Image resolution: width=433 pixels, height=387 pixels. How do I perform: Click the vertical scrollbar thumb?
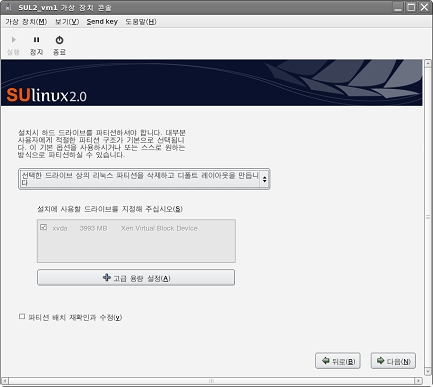pyautogui.click(x=428, y=217)
